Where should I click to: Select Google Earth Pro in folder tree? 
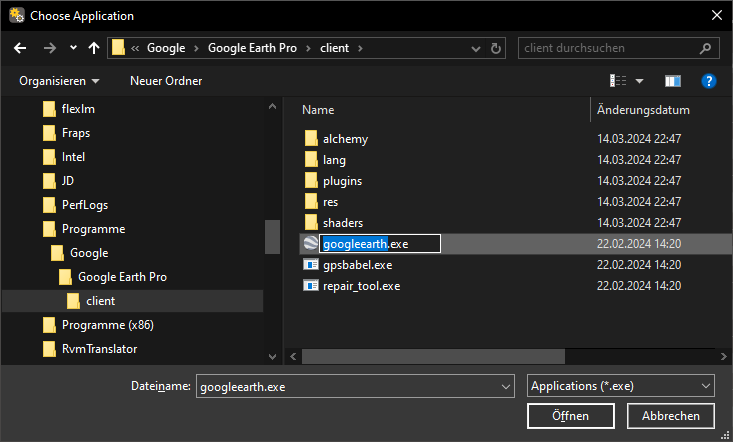coord(122,277)
